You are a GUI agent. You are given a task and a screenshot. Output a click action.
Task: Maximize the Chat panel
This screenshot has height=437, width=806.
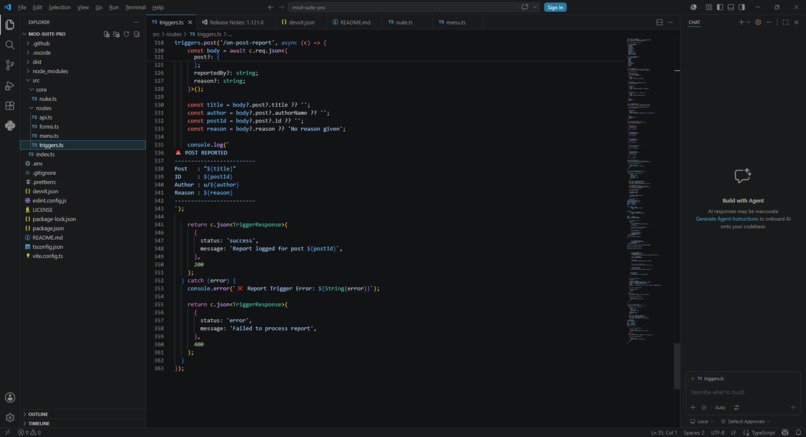[785, 22]
